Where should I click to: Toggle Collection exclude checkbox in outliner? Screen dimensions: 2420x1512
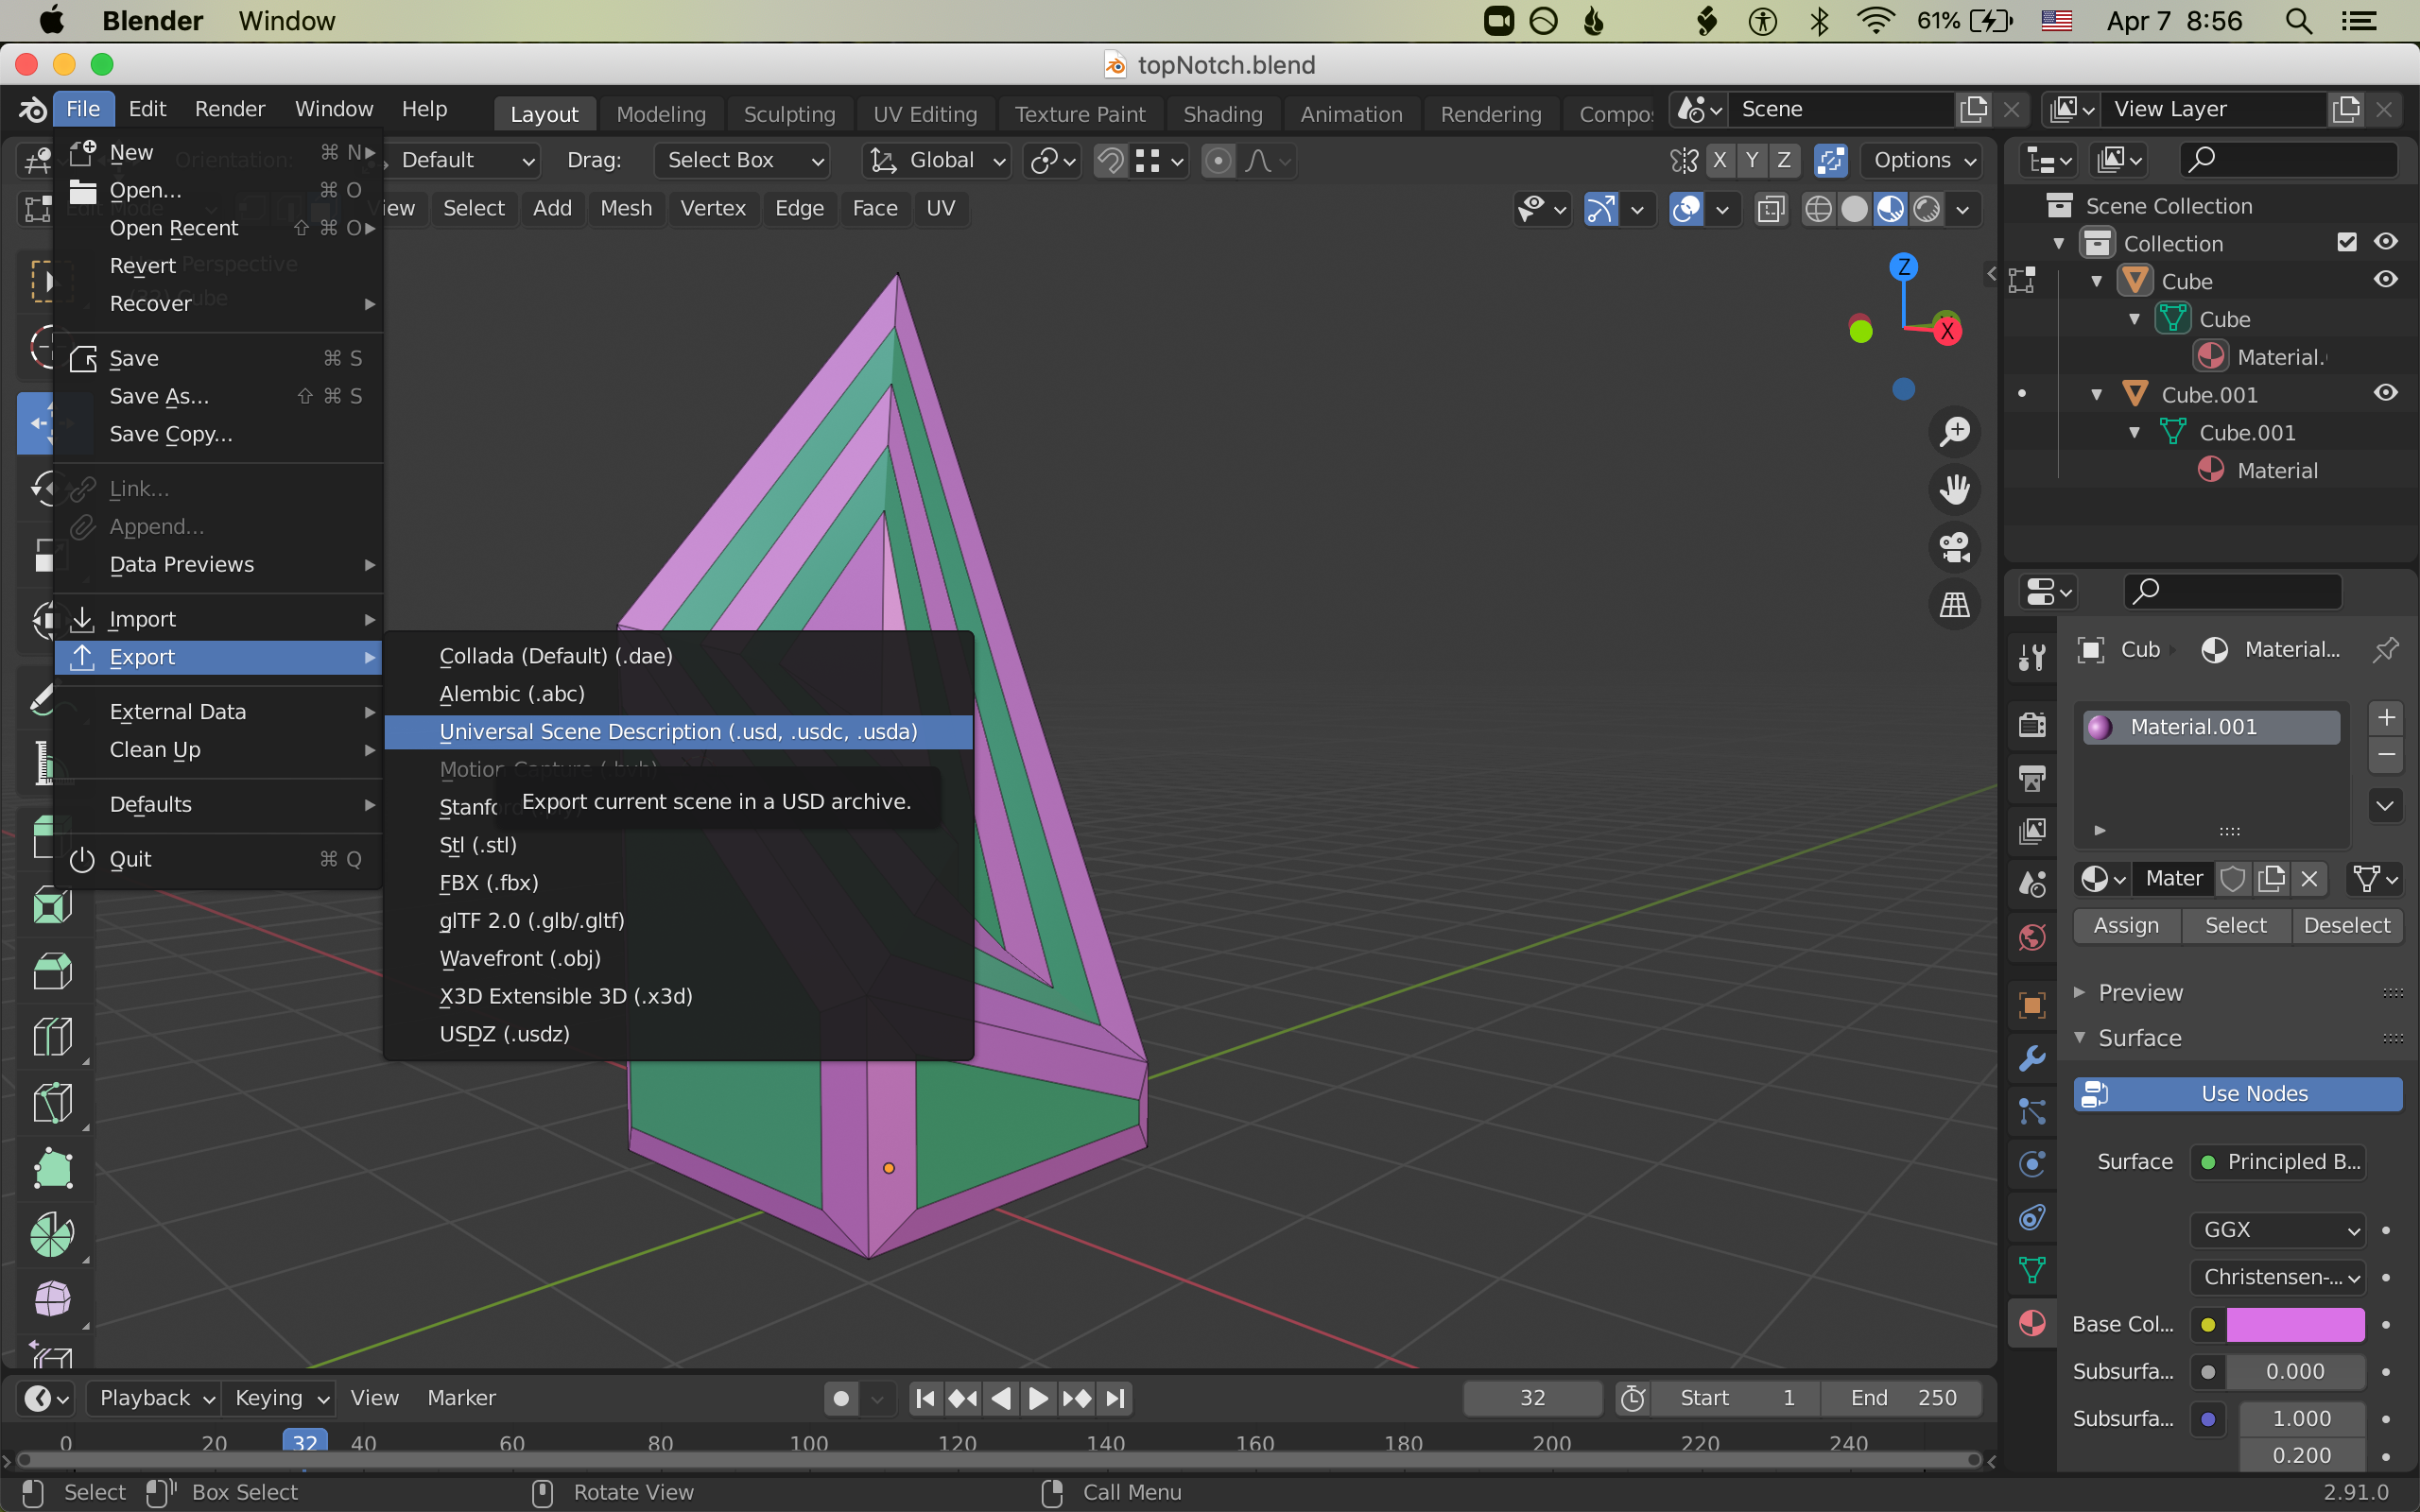coord(2346,242)
